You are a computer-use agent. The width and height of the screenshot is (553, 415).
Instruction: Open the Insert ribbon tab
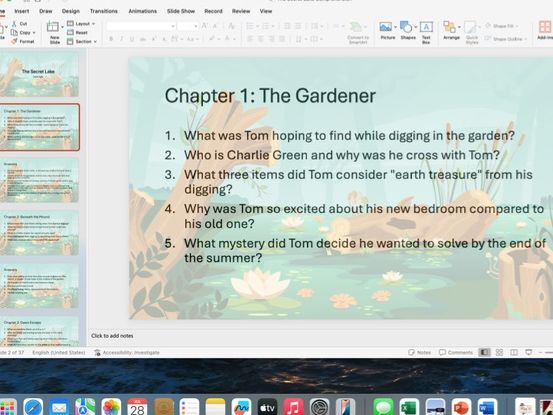[22, 11]
